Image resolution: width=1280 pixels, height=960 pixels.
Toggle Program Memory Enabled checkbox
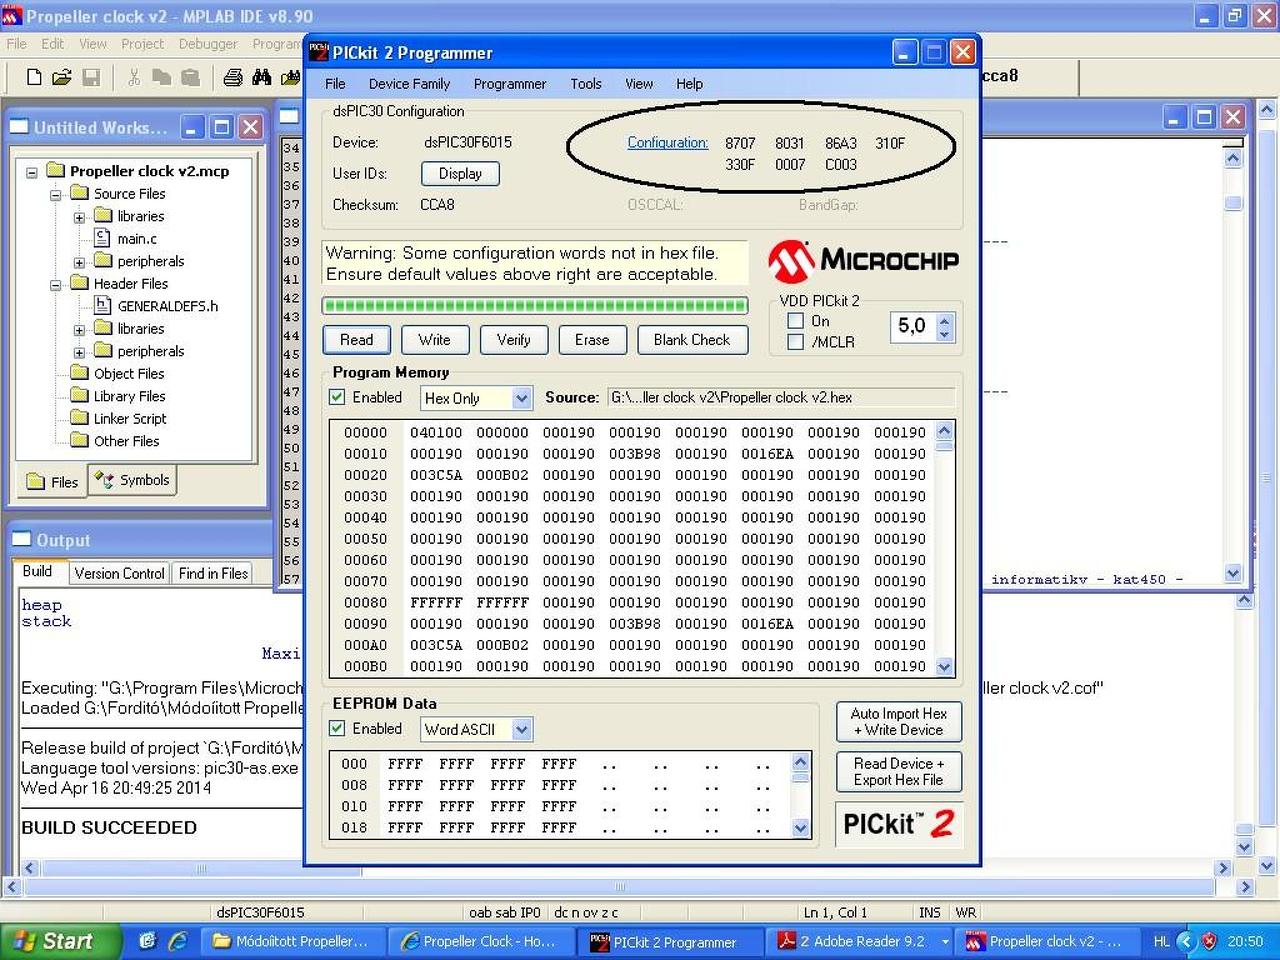coord(338,397)
